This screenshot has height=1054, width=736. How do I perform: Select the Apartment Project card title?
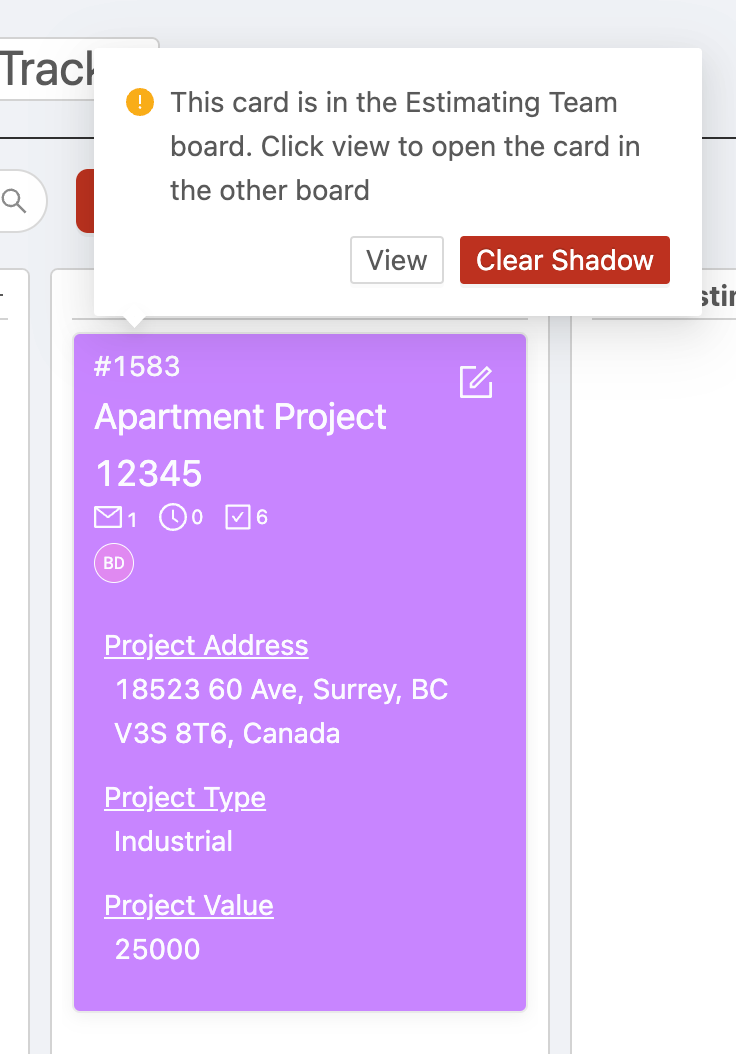241,417
